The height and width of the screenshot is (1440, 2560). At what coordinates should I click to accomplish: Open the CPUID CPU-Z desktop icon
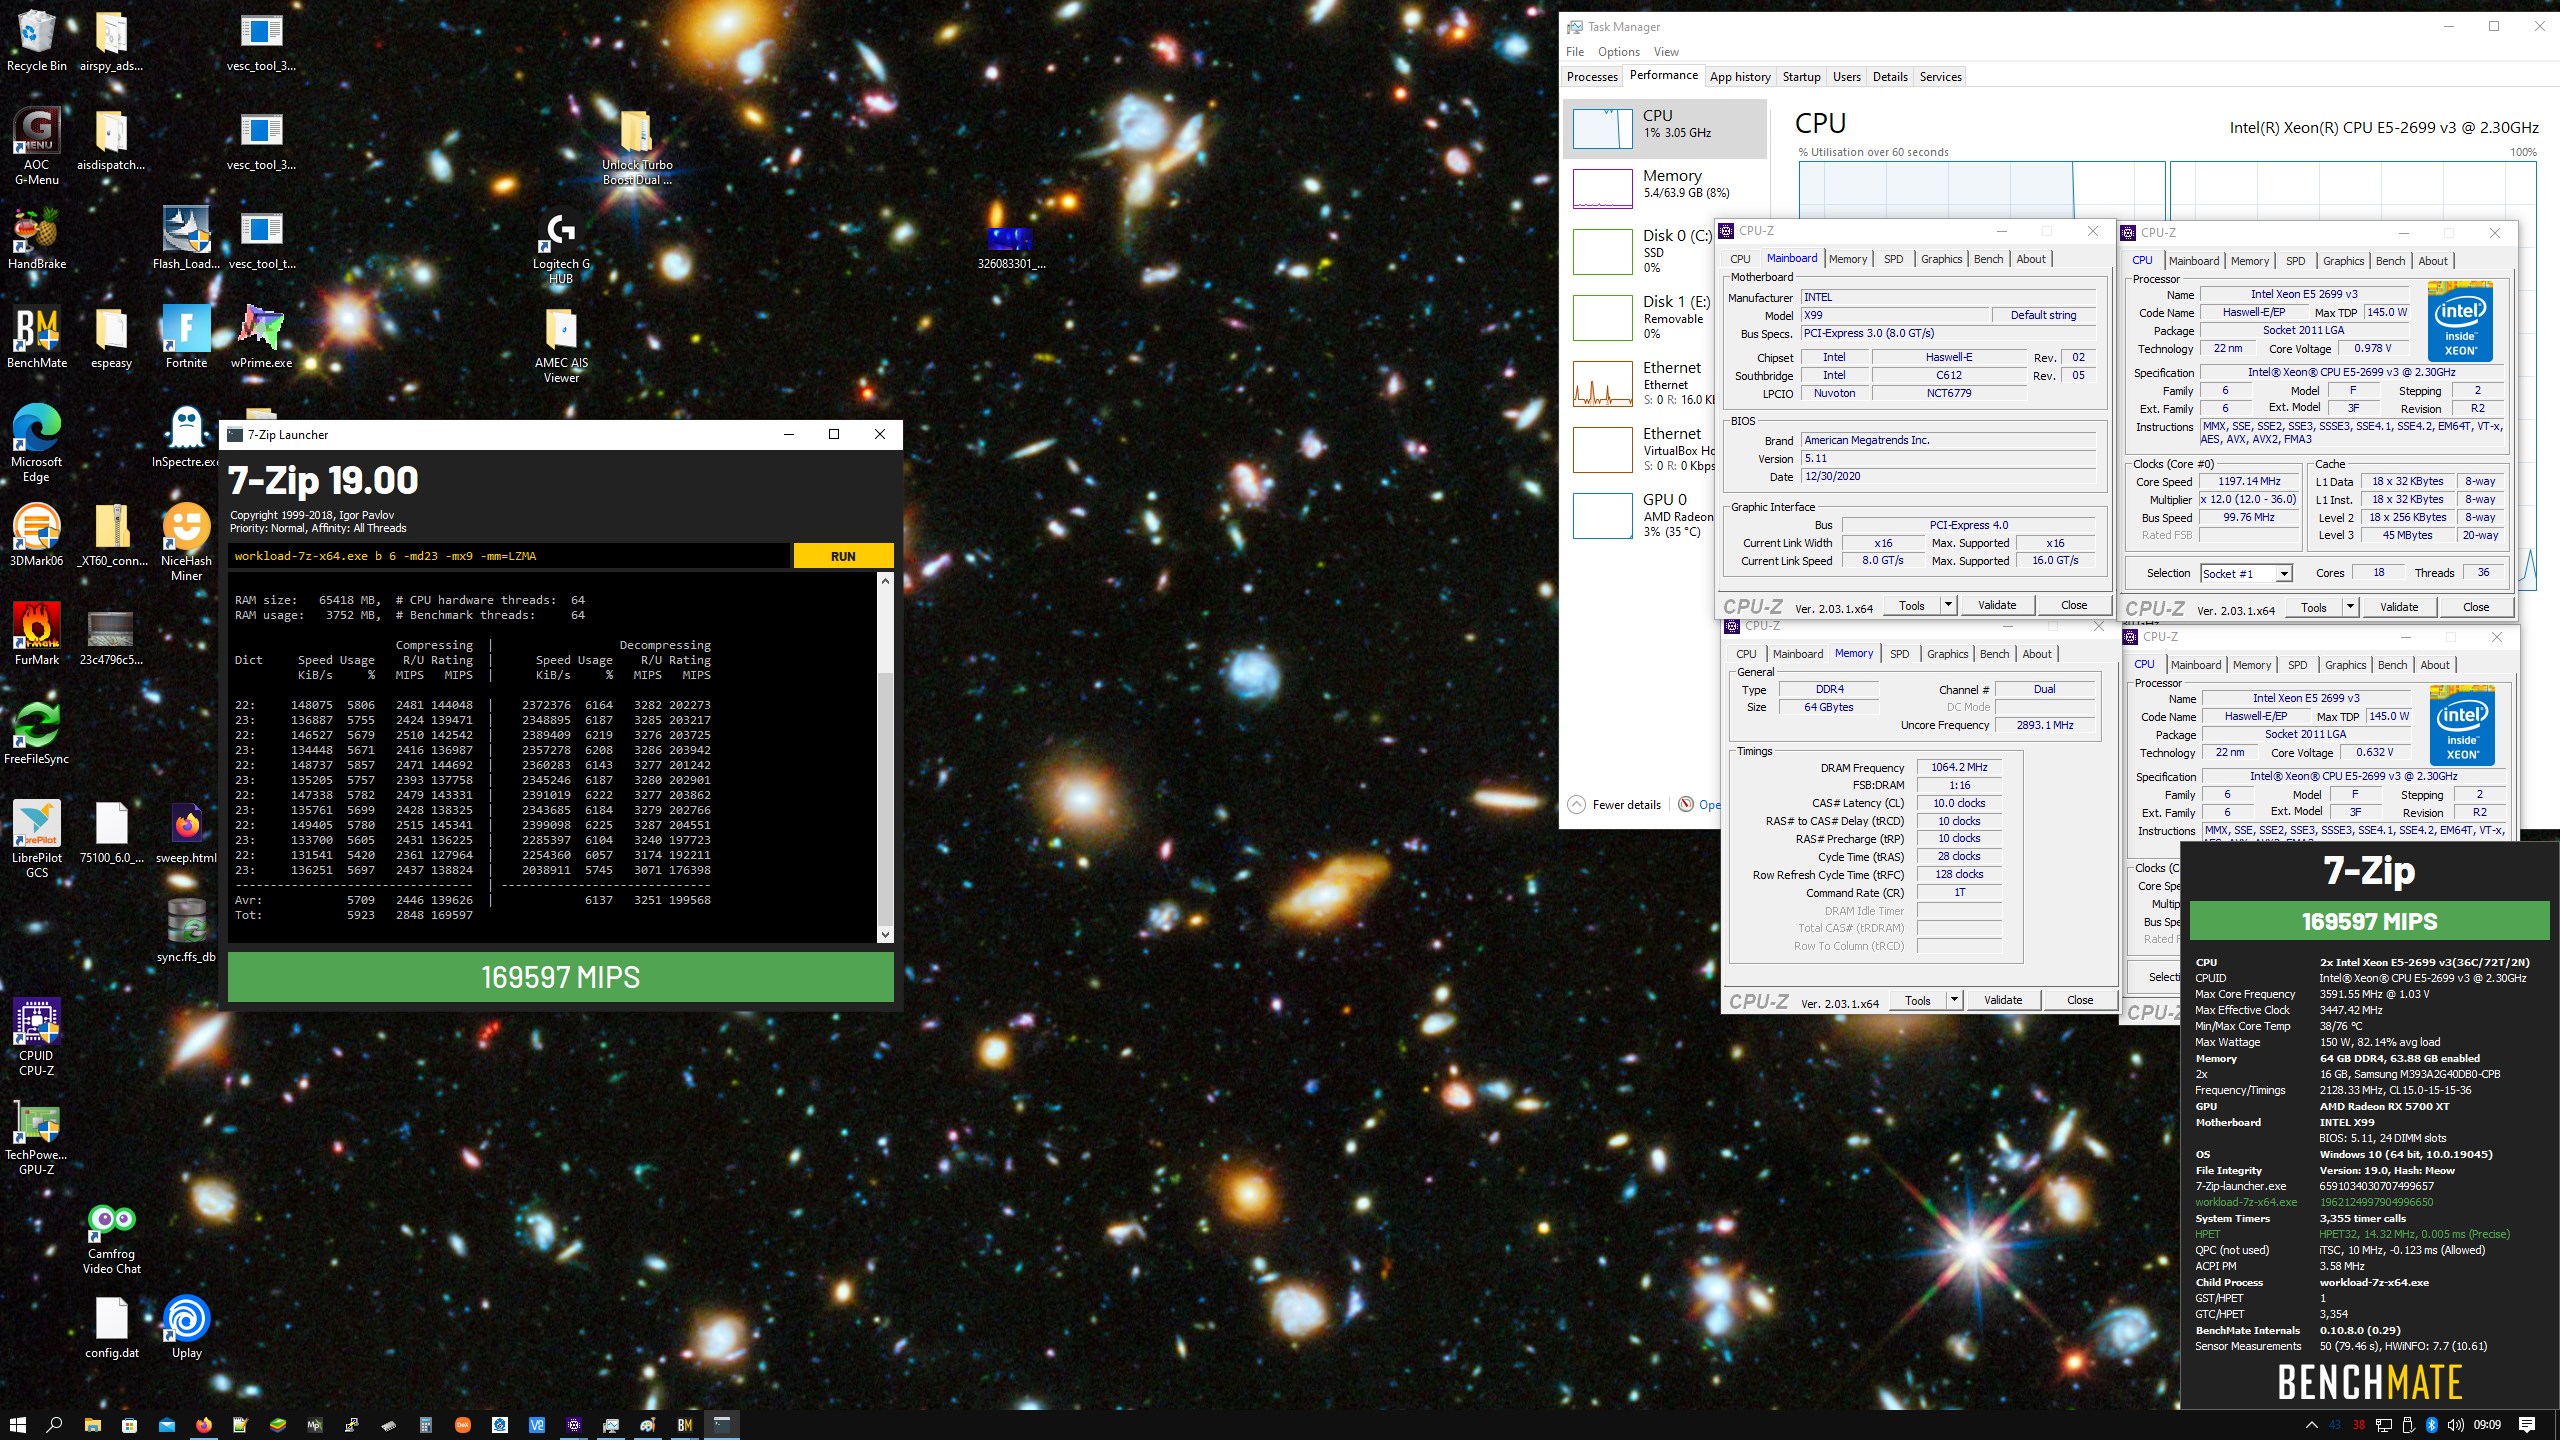37,1037
